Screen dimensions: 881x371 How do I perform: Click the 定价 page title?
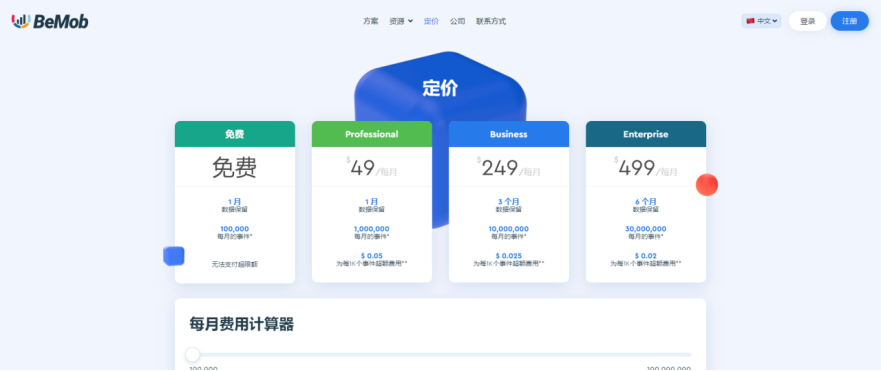coord(440,88)
